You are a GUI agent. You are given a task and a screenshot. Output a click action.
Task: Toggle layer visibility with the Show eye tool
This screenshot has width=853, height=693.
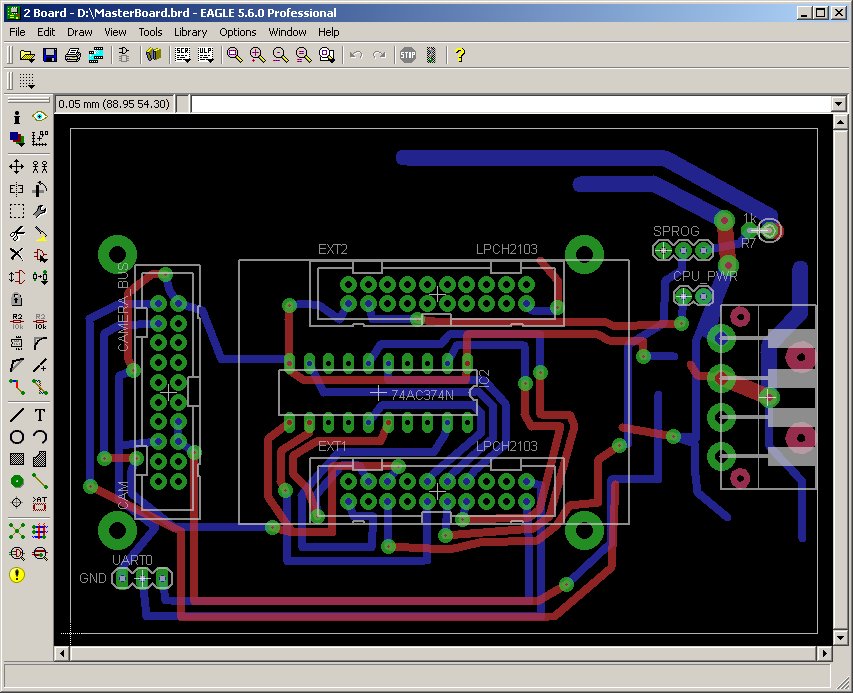[x=40, y=117]
